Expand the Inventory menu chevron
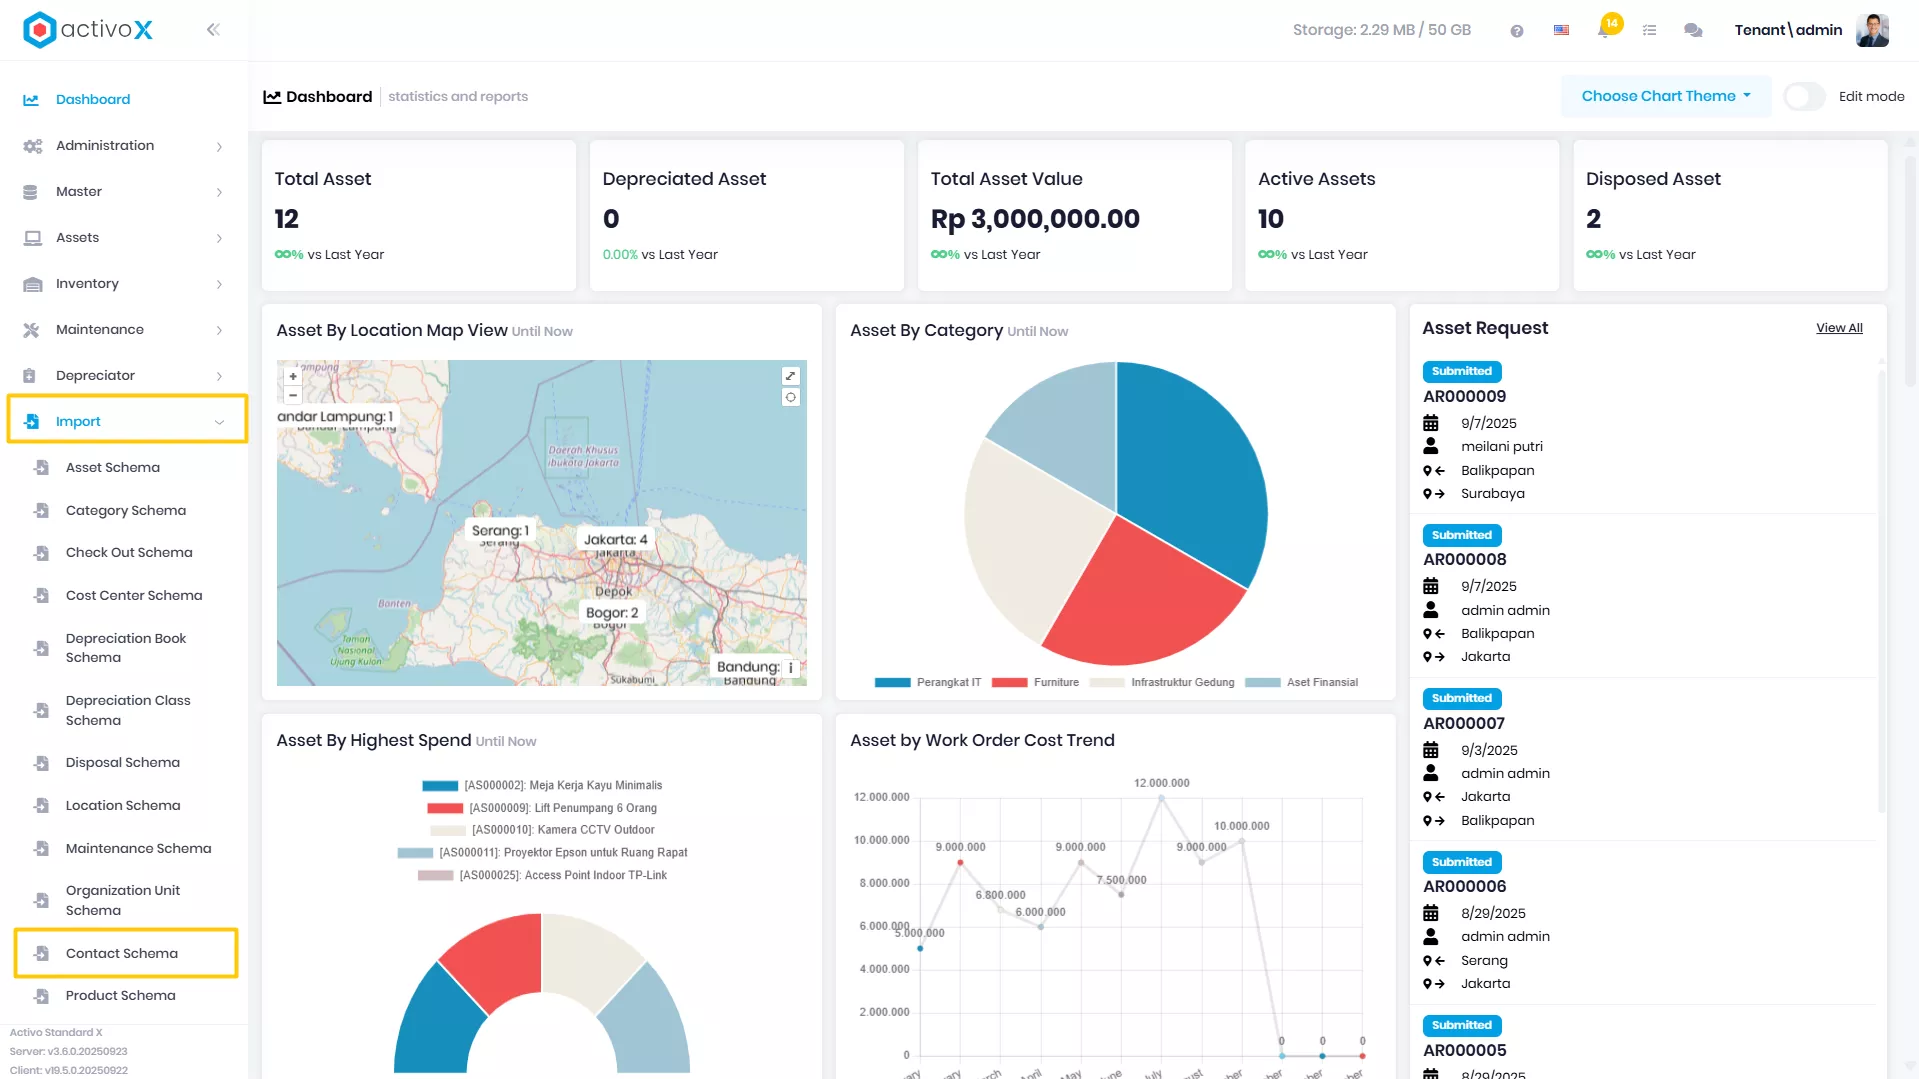This screenshot has height=1079, width=1919. [x=219, y=285]
